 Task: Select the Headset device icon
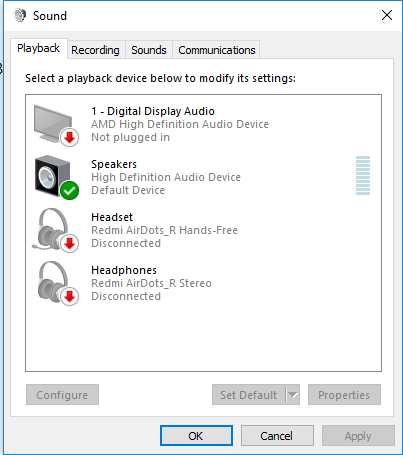55,230
